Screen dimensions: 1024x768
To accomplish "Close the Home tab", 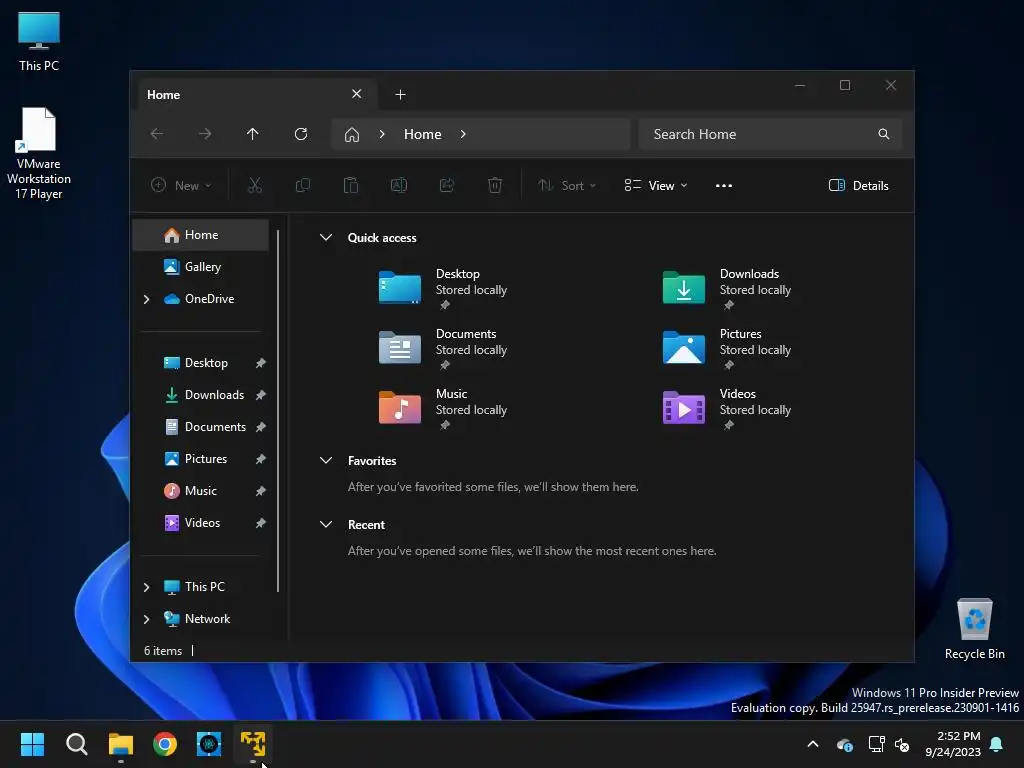I will pos(357,94).
